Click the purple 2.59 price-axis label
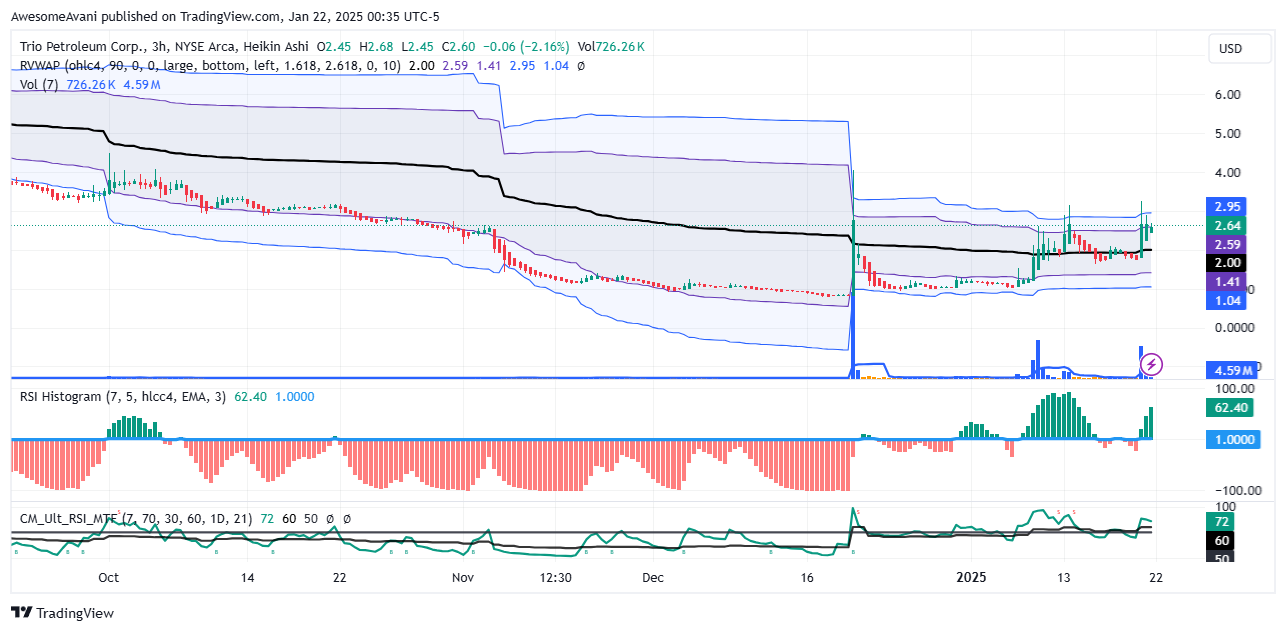 (1227, 244)
